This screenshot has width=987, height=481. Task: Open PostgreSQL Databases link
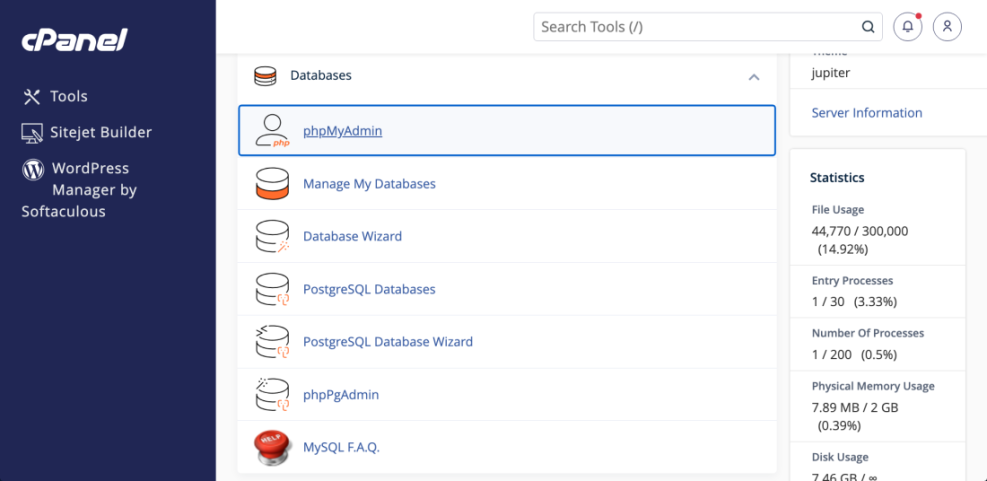click(x=369, y=289)
